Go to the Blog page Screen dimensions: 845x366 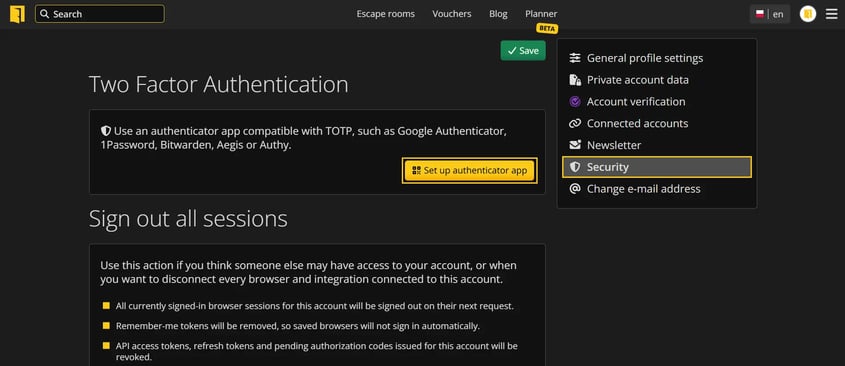498,14
